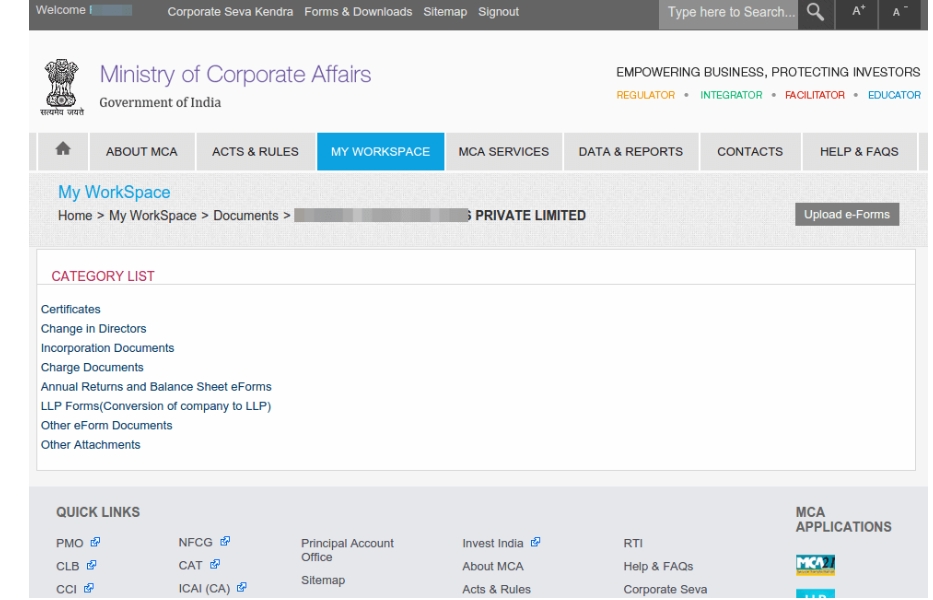Image resolution: width=933 pixels, height=600 pixels.
Task: Open the CAT quick link
Action: click(190, 565)
